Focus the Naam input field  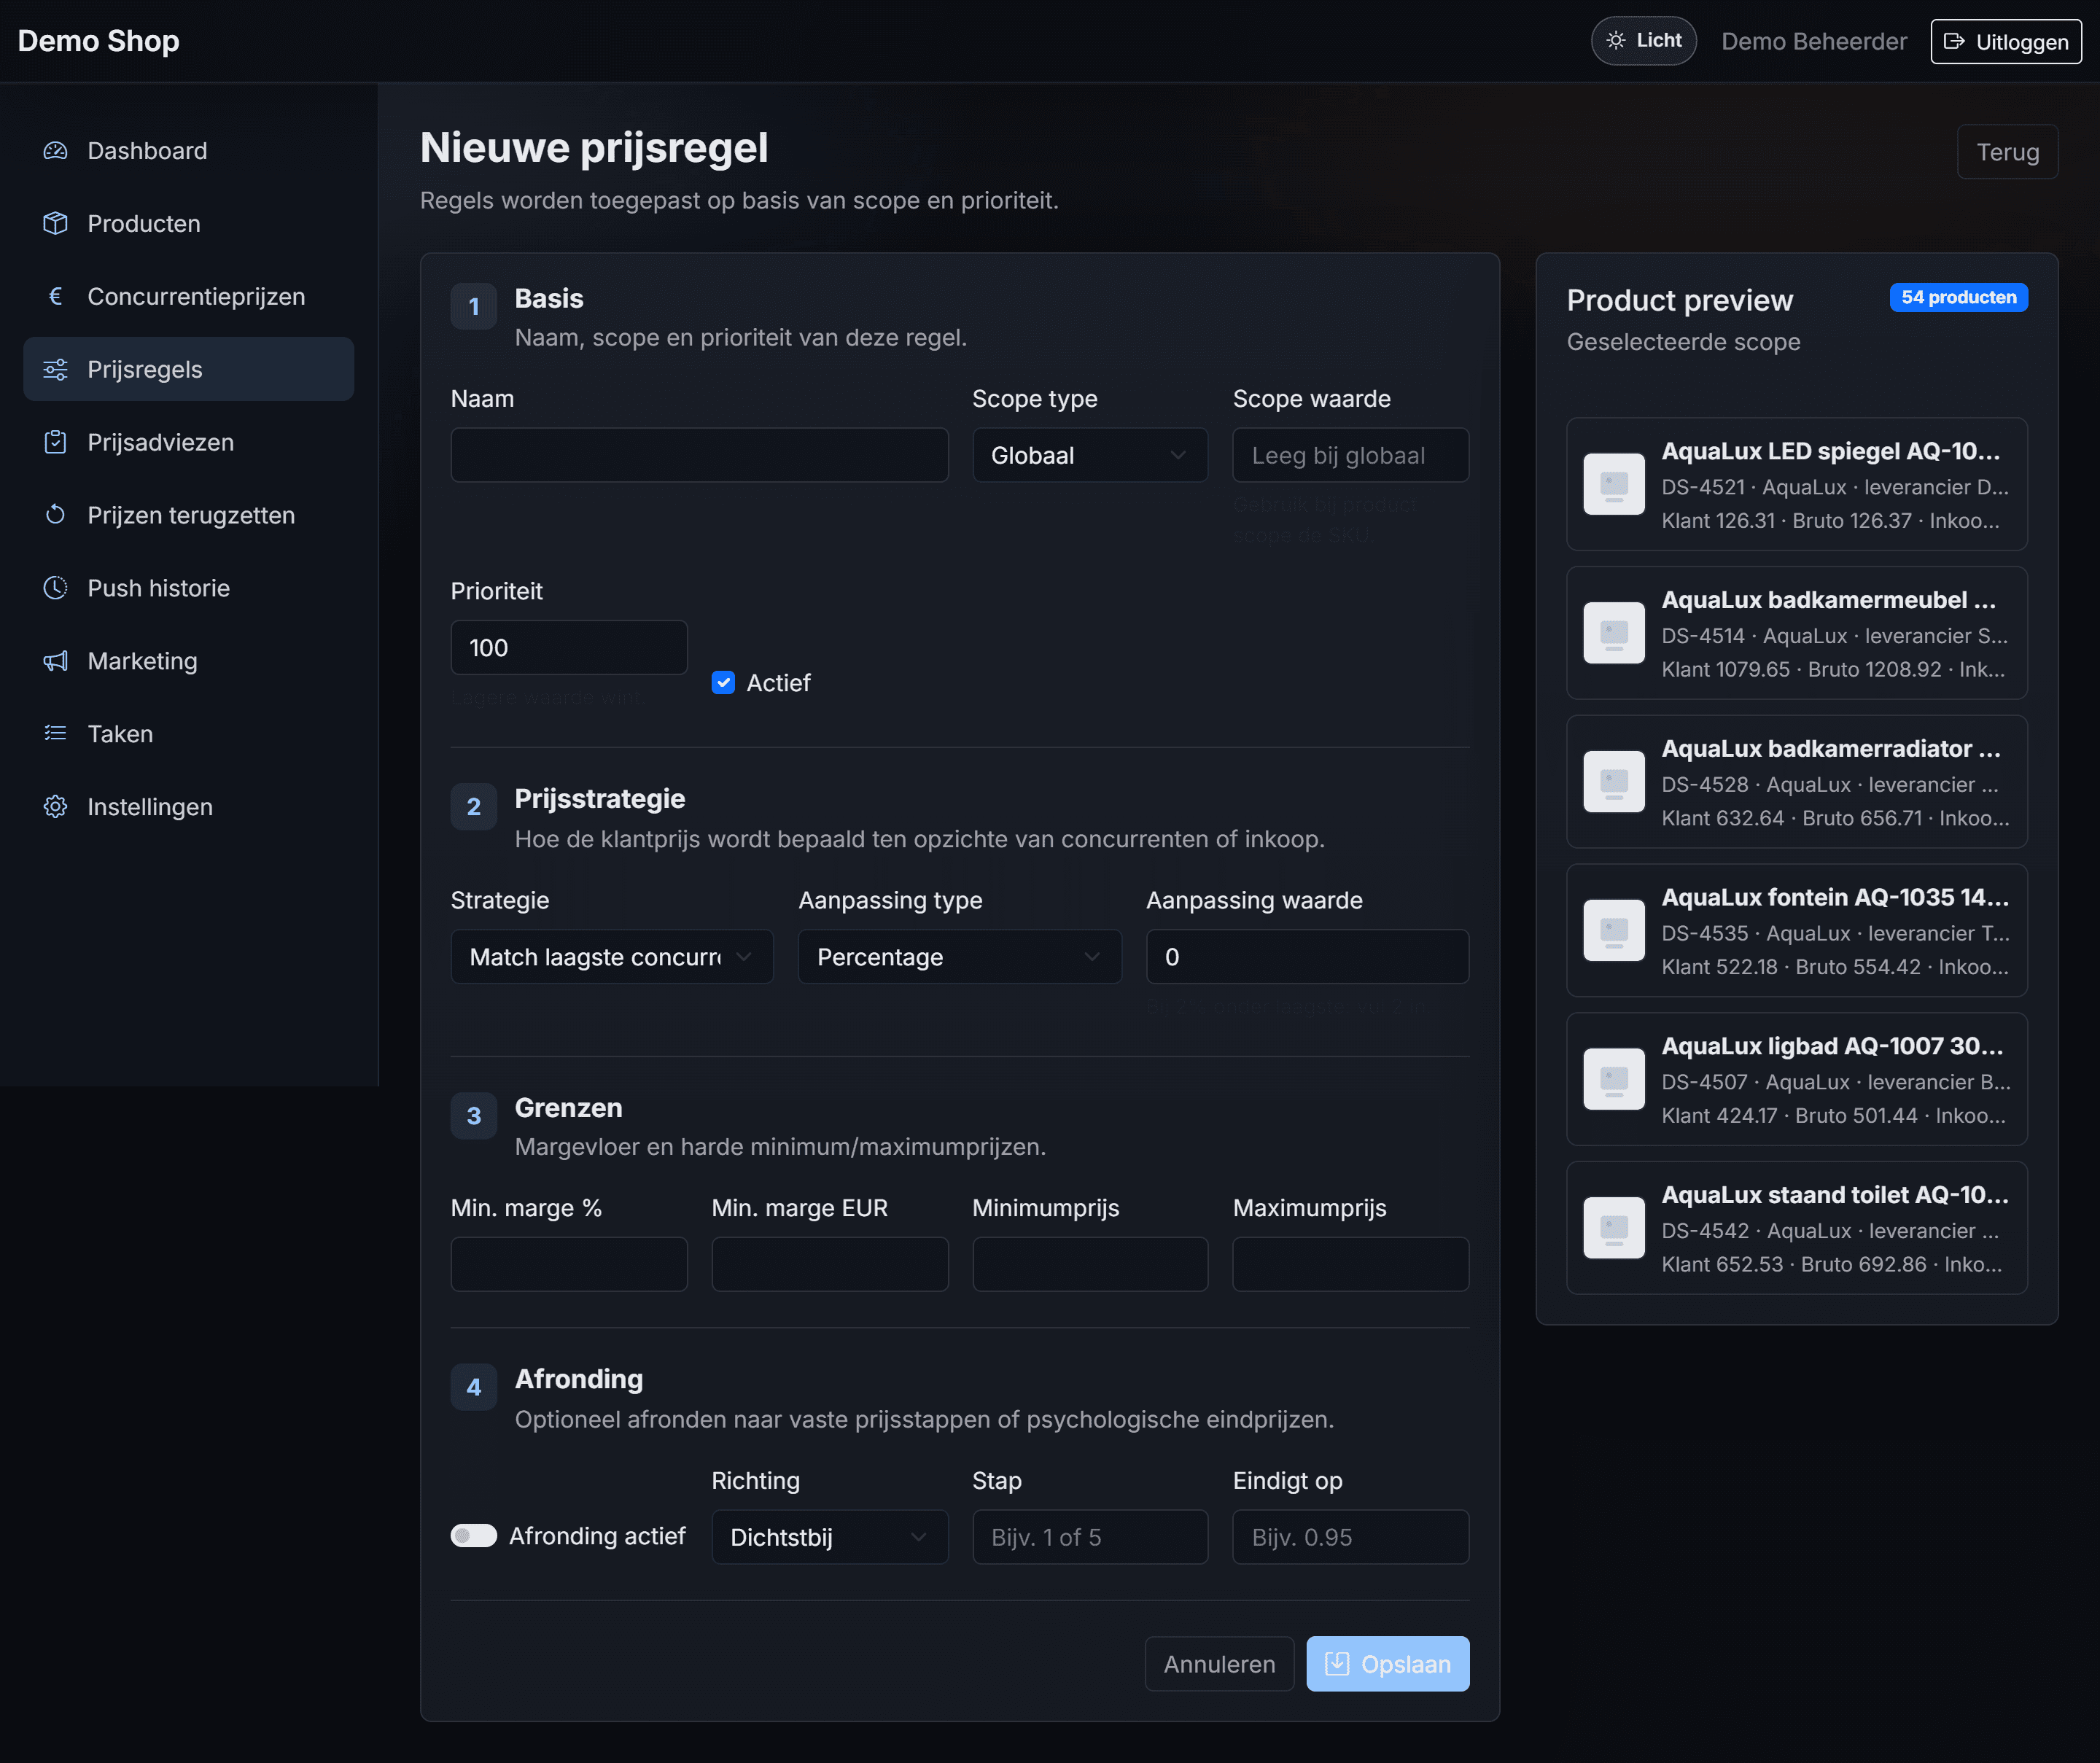point(700,456)
